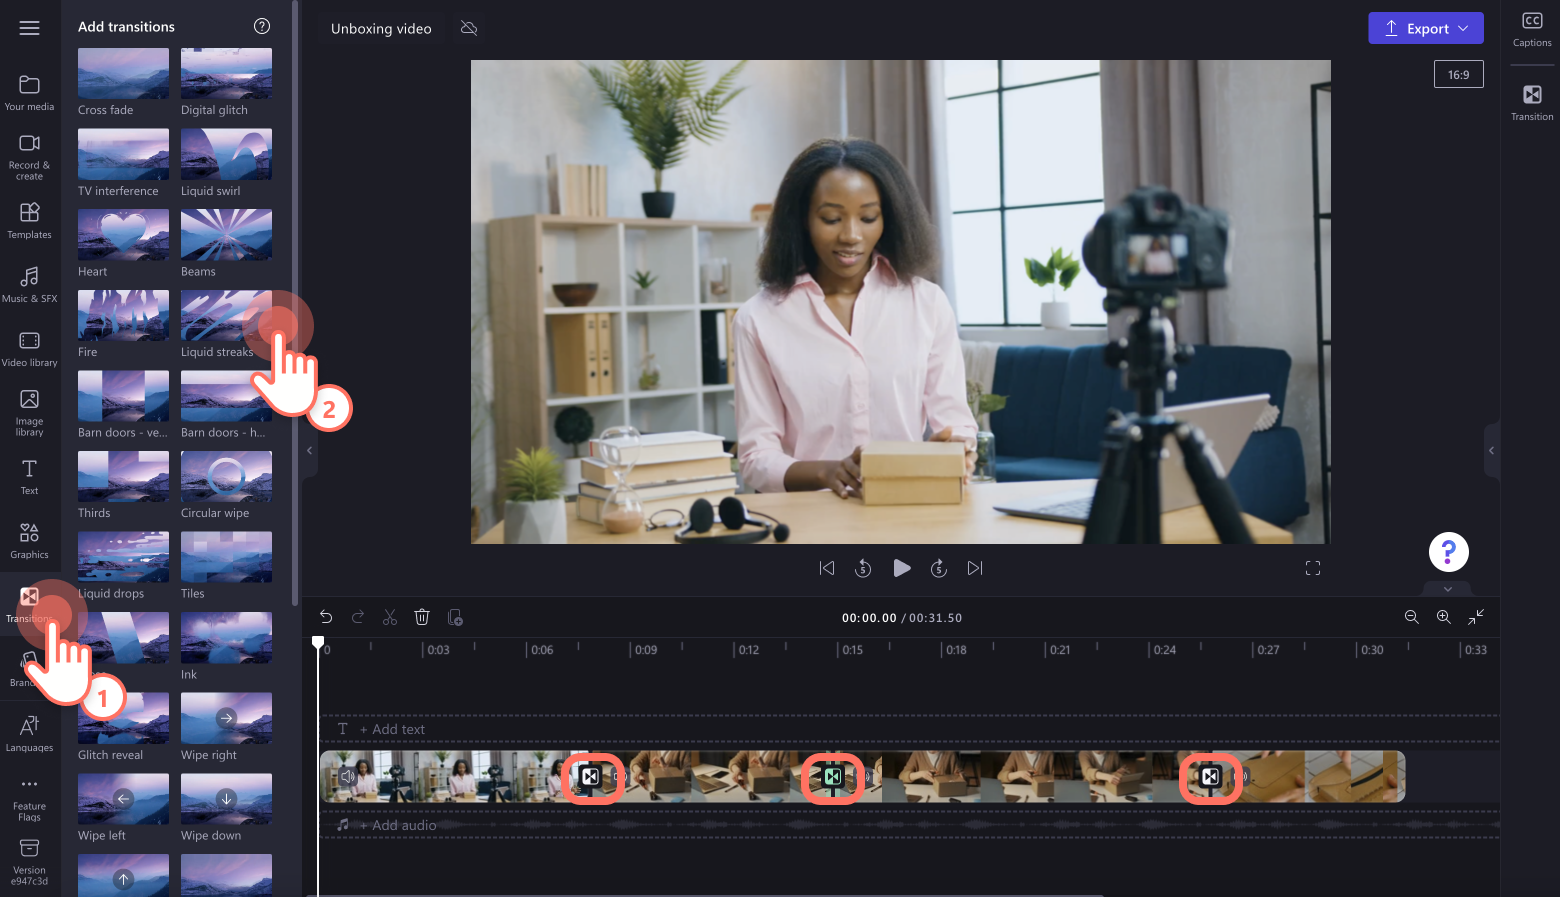The image size is (1560, 897).
Task: Switch to the Templates tab
Action: (30, 220)
